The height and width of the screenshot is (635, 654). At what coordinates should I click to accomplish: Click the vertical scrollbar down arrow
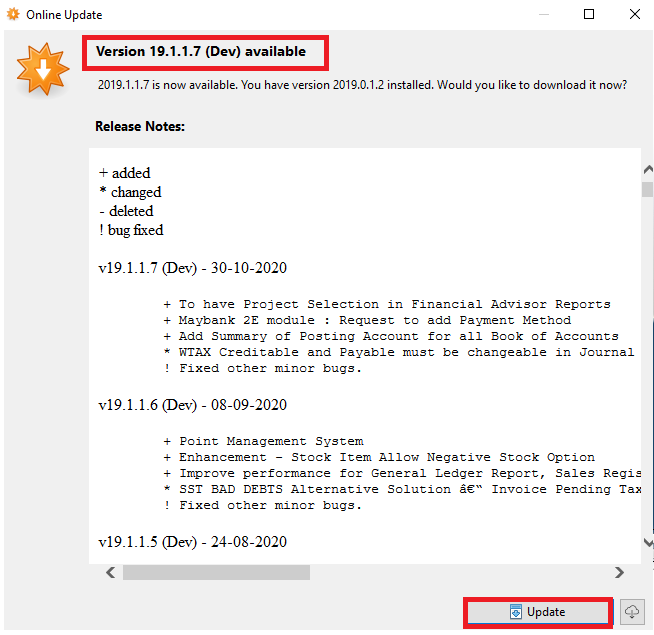point(648,542)
